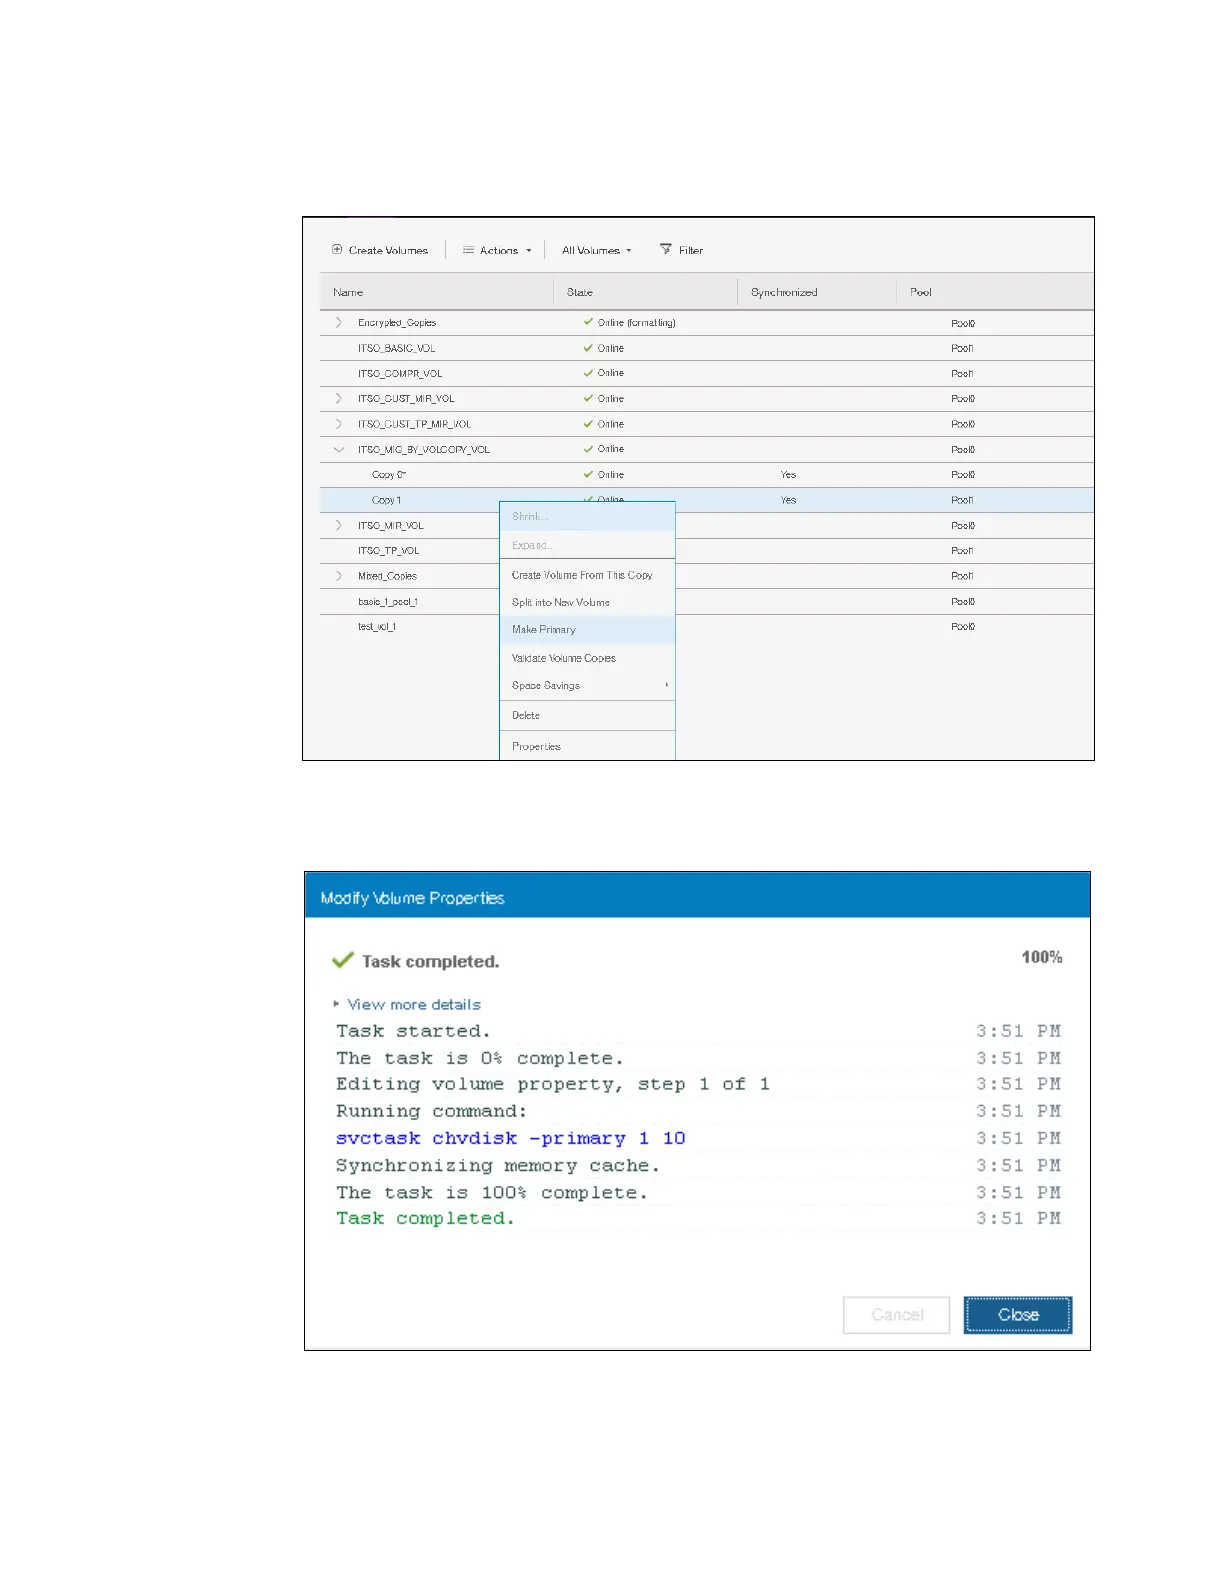
Task: Choose Make Primary from context menu
Action: point(544,630)
